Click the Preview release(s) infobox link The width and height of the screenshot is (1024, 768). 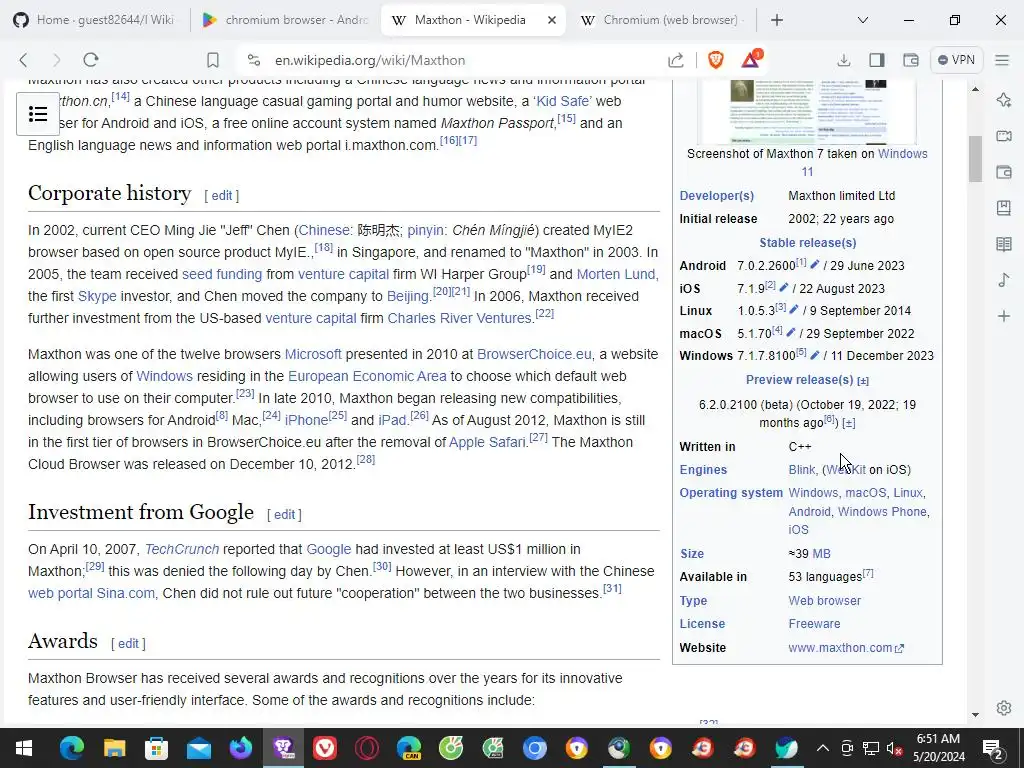point(799,379)
